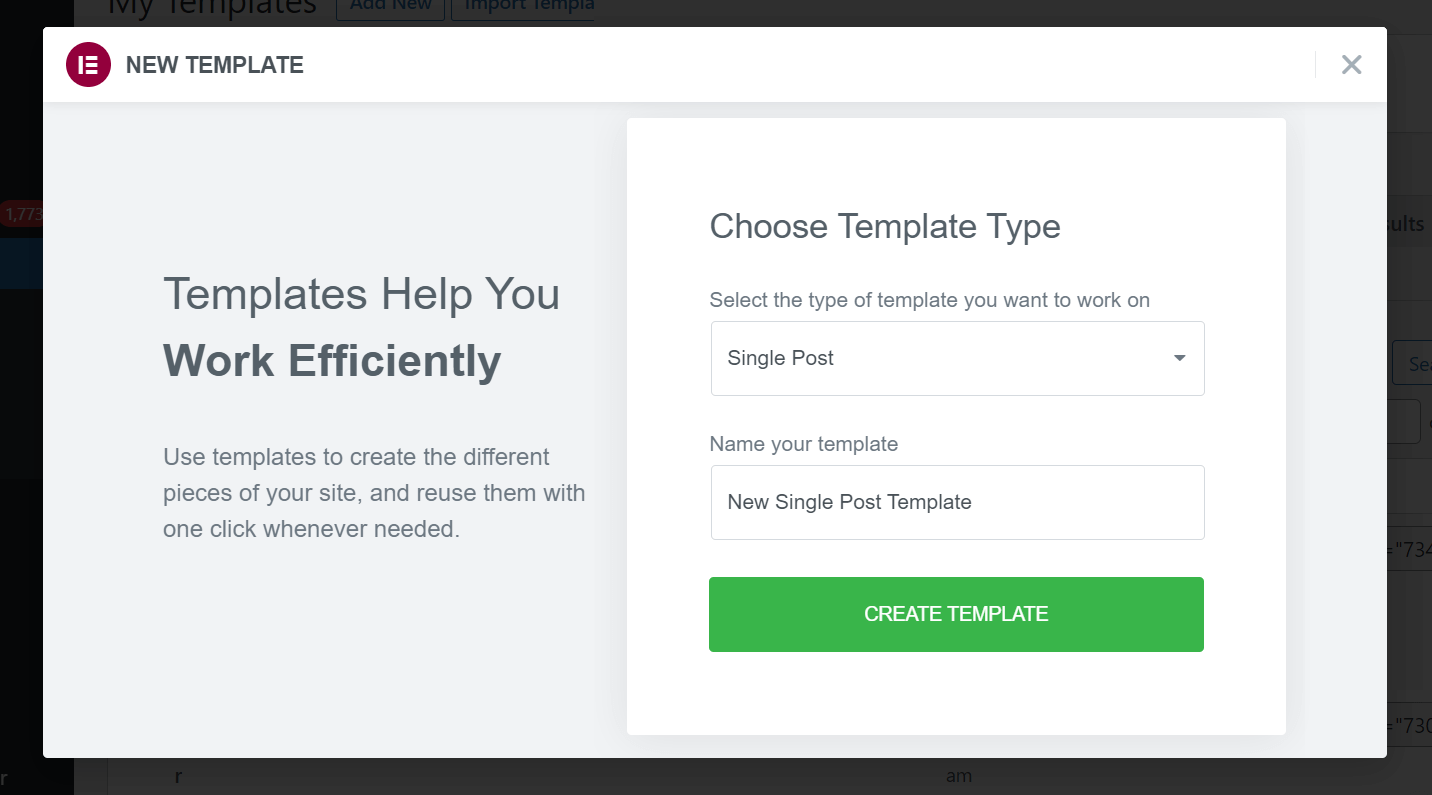Click the Add New button behind the dialog
Screen dimensions: 1432x795
tap(390, 6)
